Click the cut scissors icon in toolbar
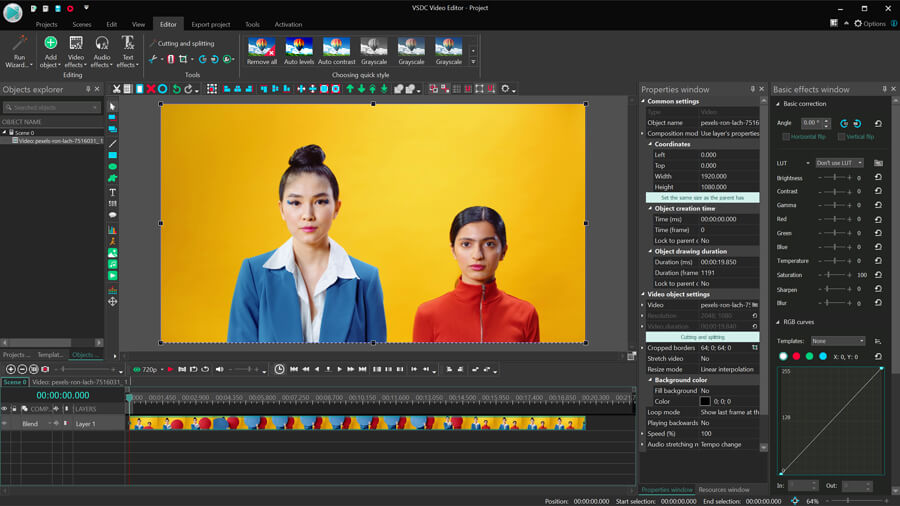 coord(117,89)
